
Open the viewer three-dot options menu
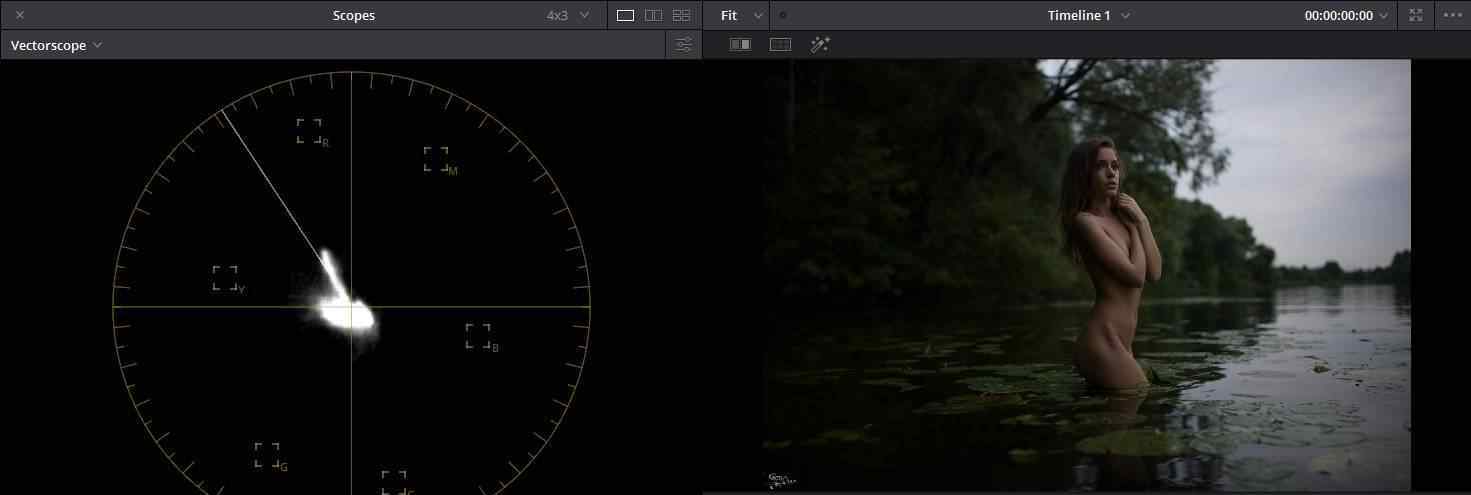pyautogui.click(x=1452, y=15)
